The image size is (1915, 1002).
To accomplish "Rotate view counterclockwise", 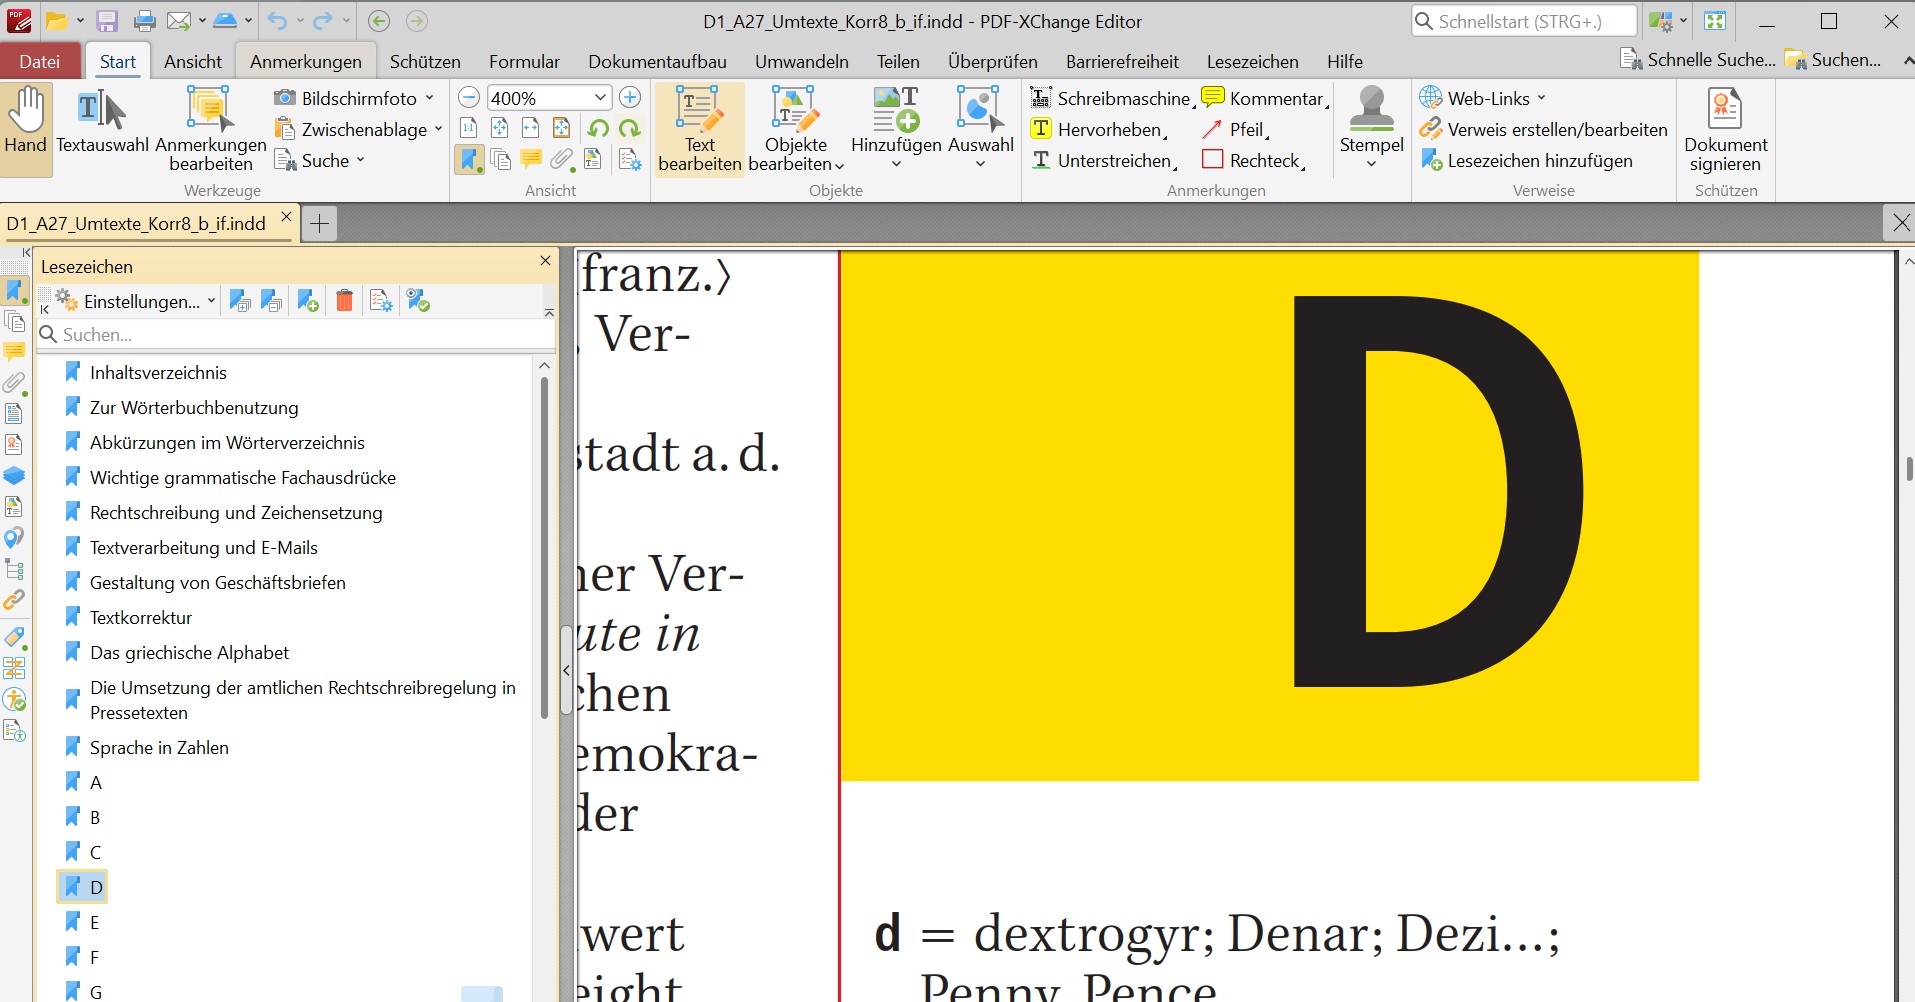I will point(598,129).
